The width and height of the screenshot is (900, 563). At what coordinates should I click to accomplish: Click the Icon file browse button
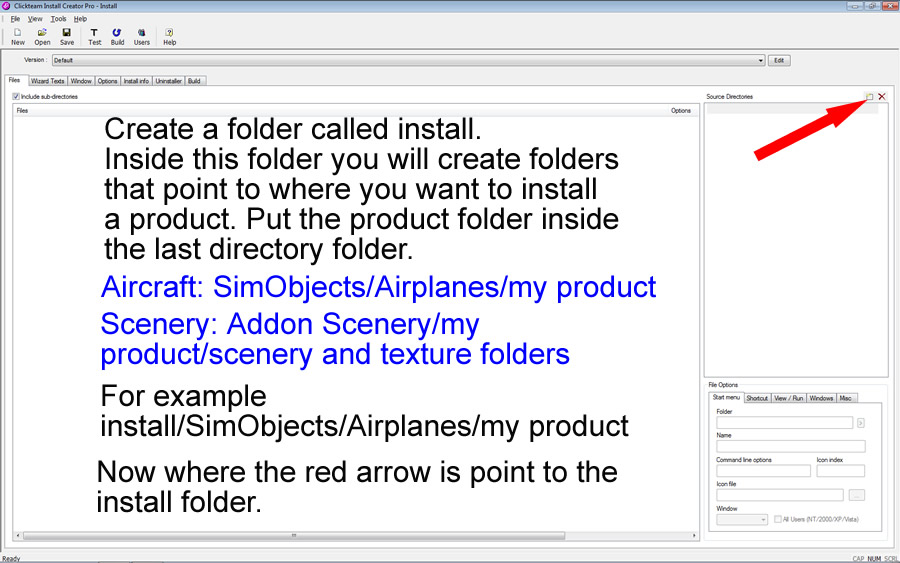click(x=856, y=495)
